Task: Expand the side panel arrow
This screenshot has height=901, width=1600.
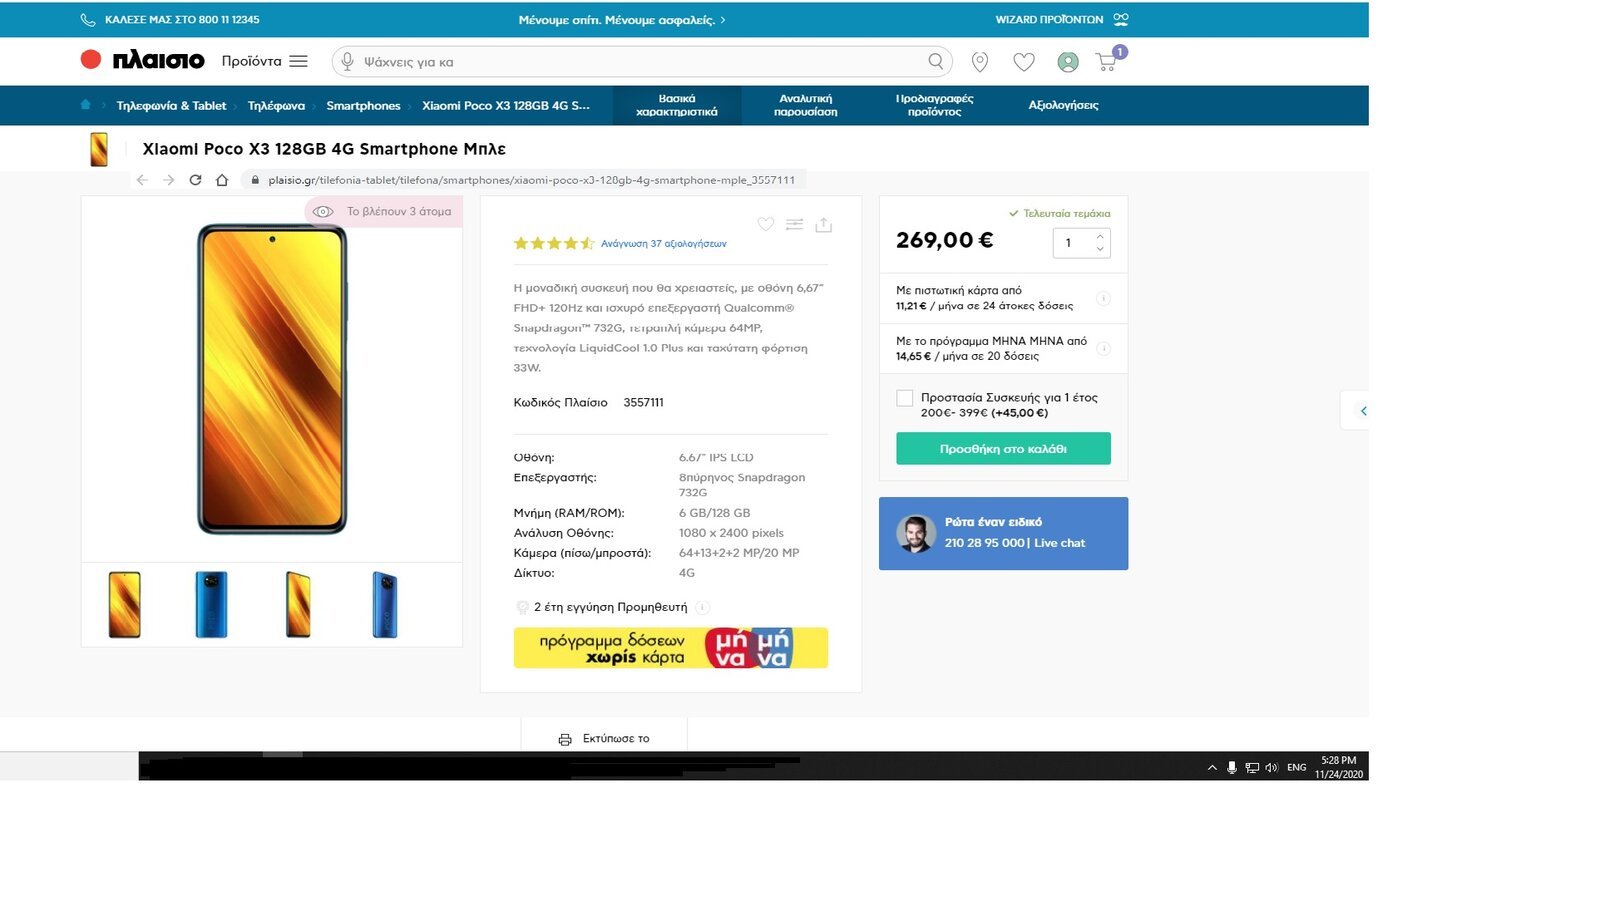Action: [x=1362, y=410]
